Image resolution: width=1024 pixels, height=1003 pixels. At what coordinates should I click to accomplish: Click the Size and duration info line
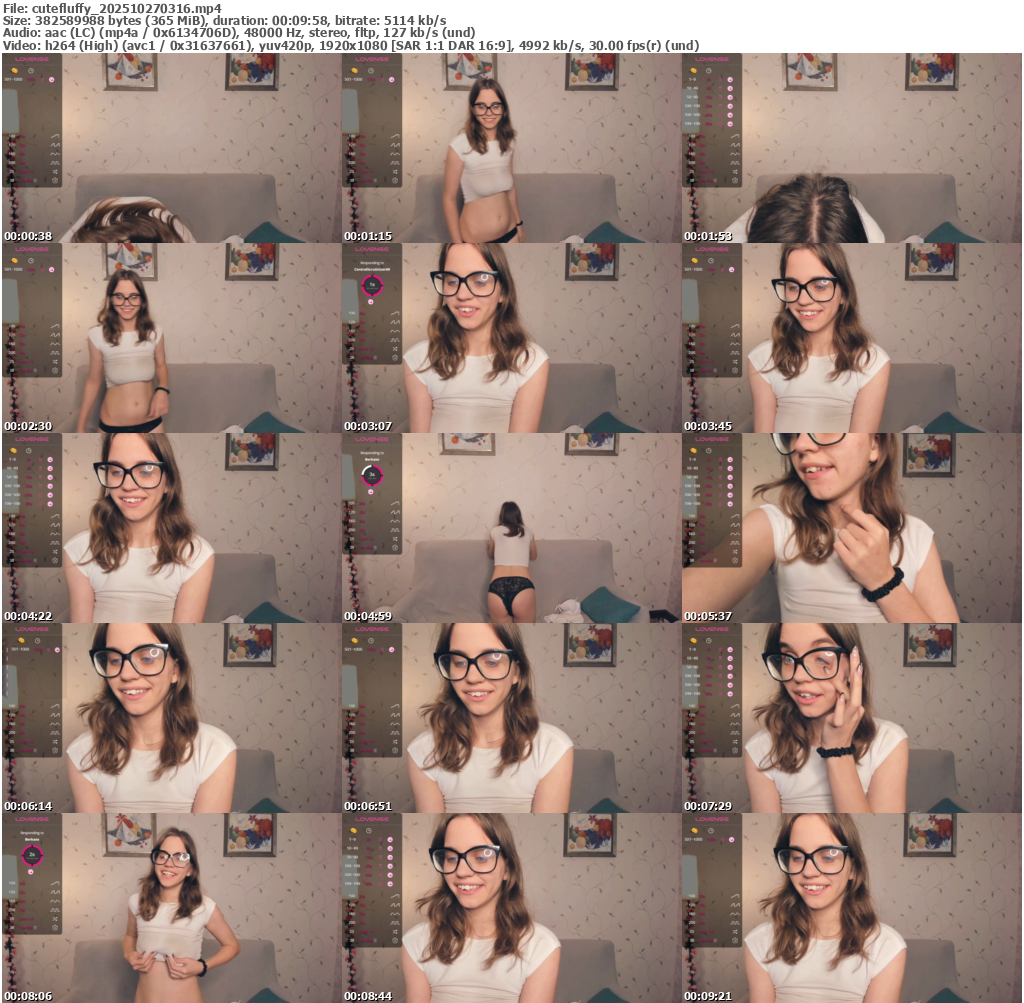225,21
